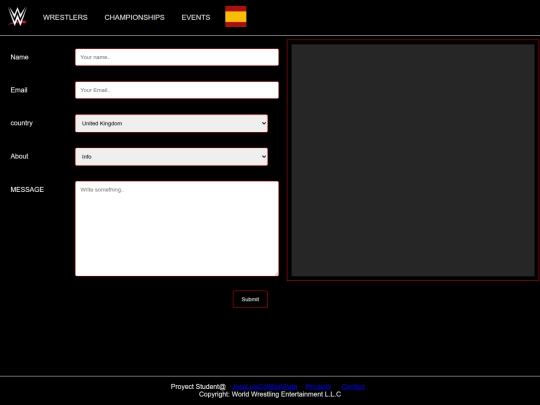Click the MESSAGE field label
The image size is (540, 405).
pyautogui.click(x=27, y=189)
